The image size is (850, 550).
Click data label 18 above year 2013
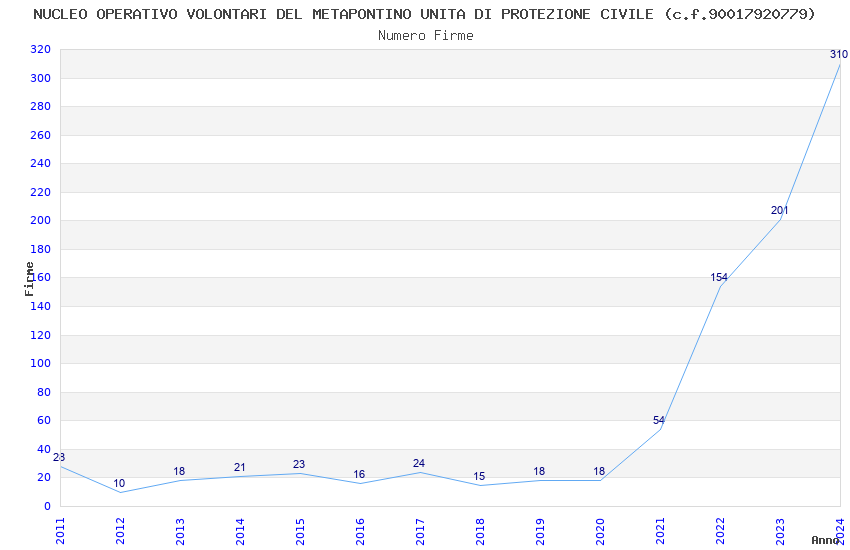[x=179, y=471]
